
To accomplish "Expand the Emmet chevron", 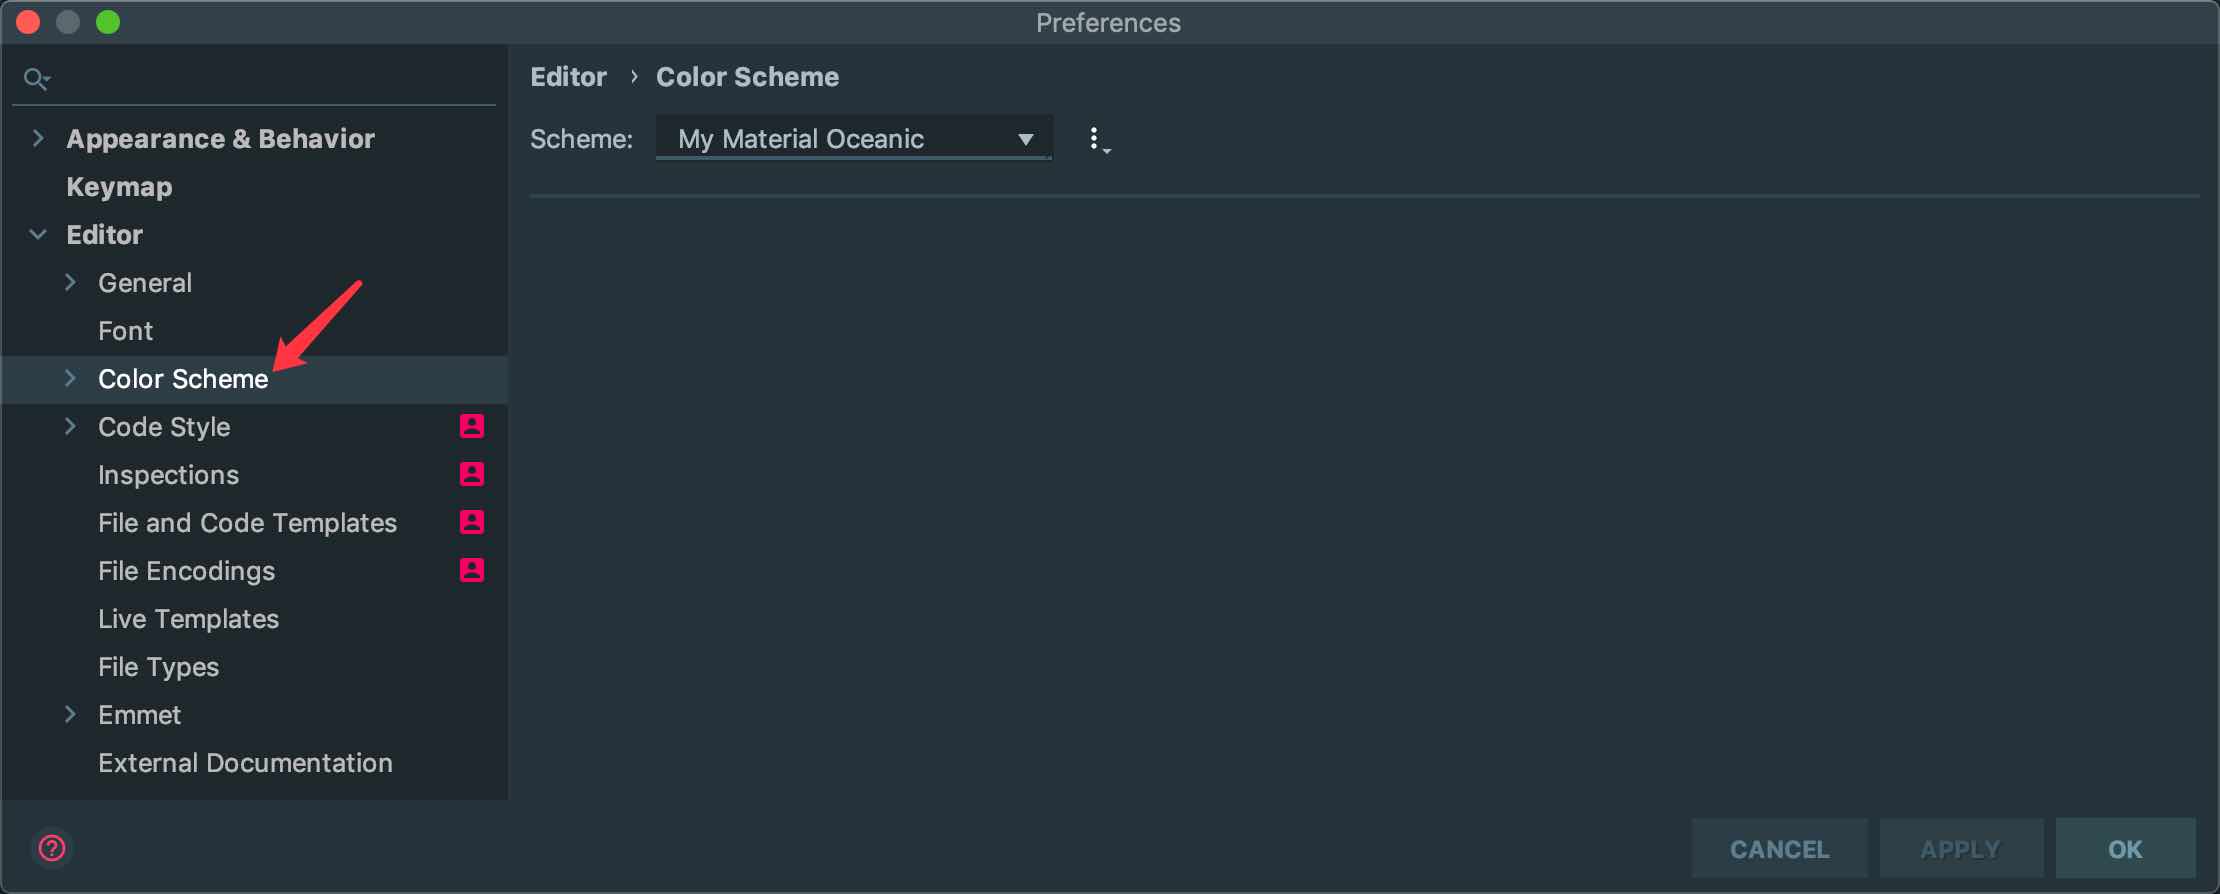I will 70,714.
